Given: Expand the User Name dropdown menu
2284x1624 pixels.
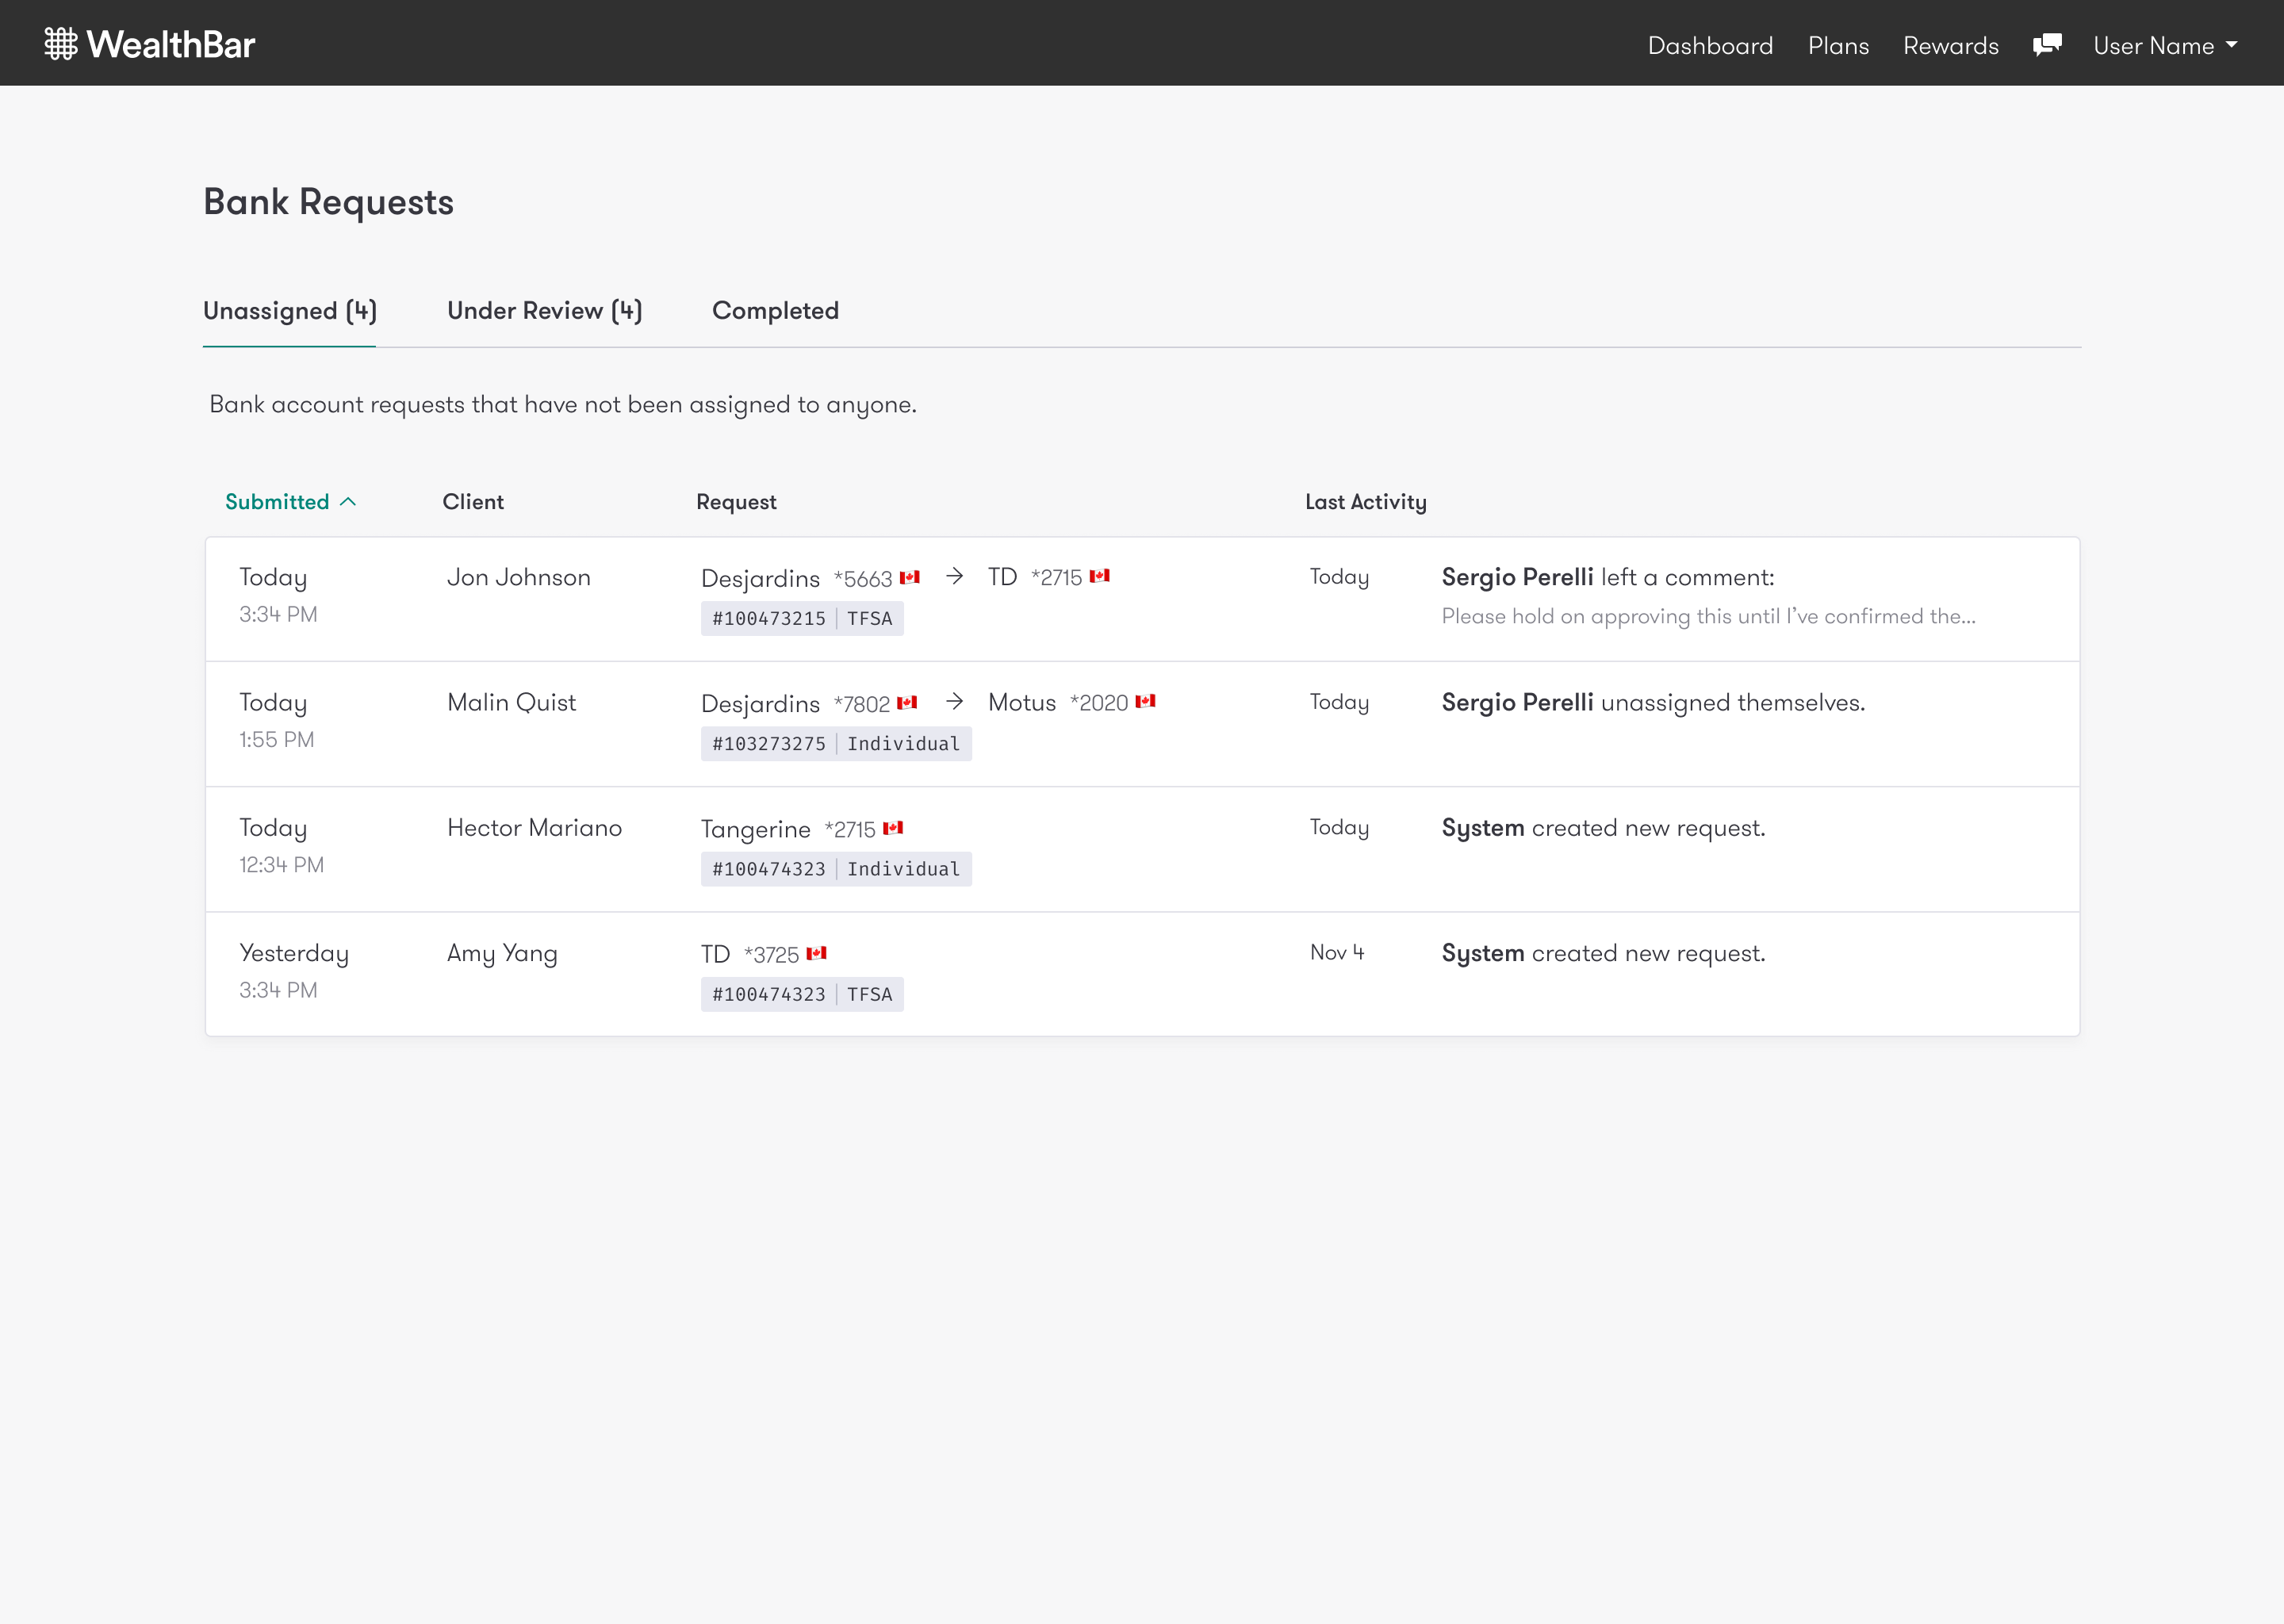Looking at the screenshot, I should [2165, 46].
